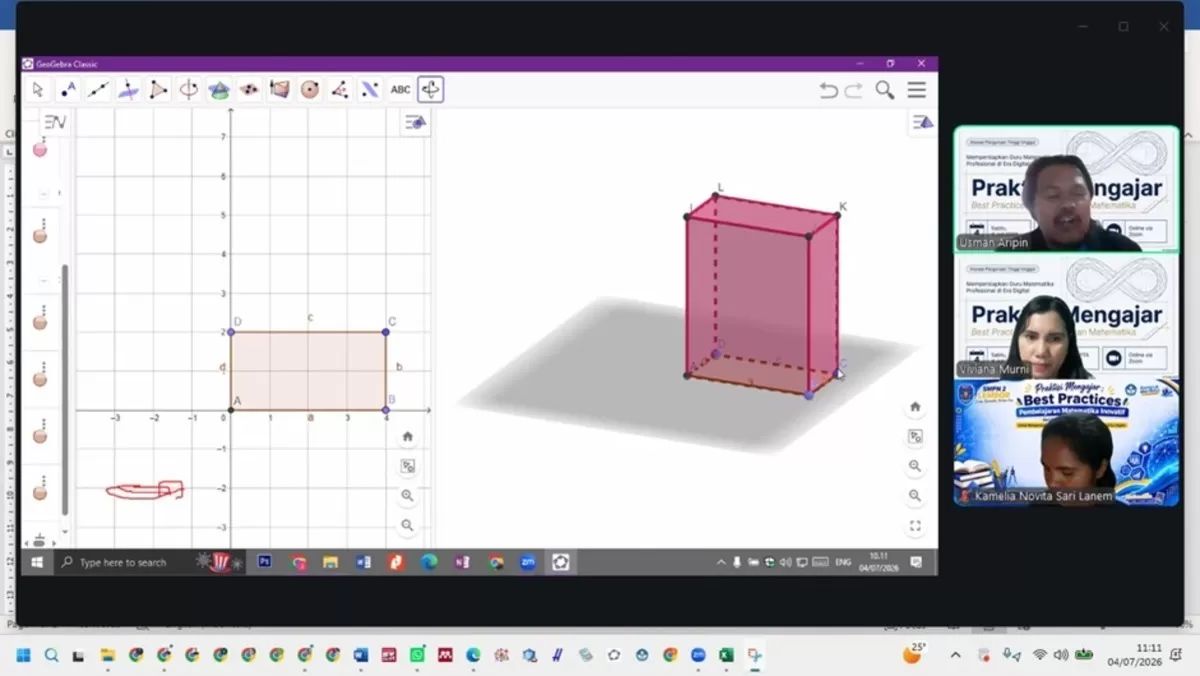Click the Undo arrow in GeoGebra
The height and width of the screenshot is (676, 1200).
coord(828,91)
